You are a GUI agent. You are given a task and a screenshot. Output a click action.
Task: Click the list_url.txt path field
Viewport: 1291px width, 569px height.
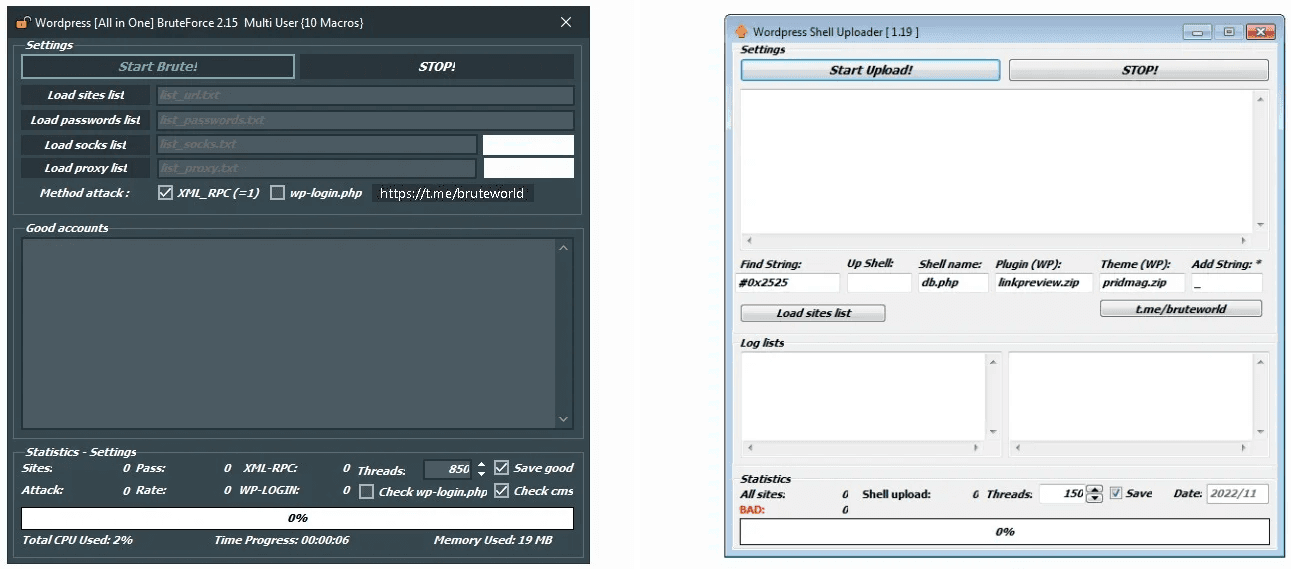pos(365,95)
